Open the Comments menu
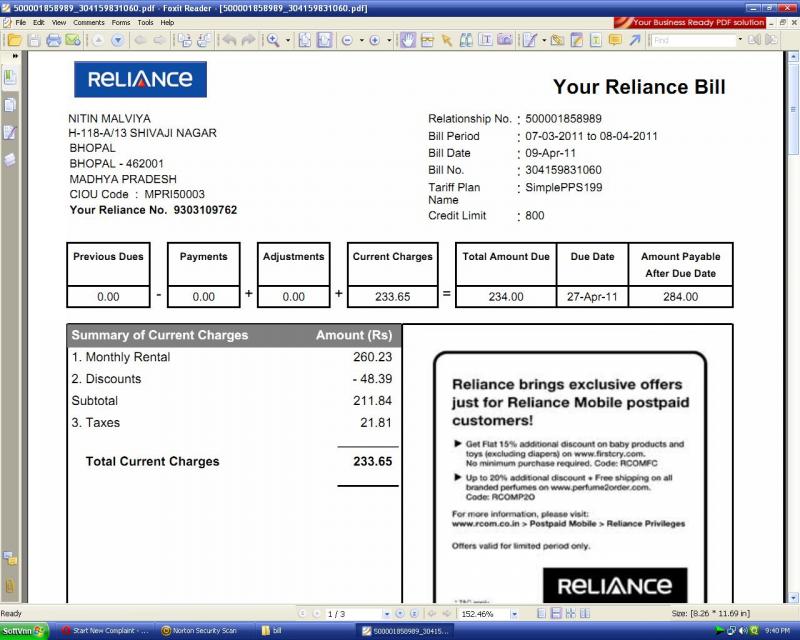 [x=89, y=22]
